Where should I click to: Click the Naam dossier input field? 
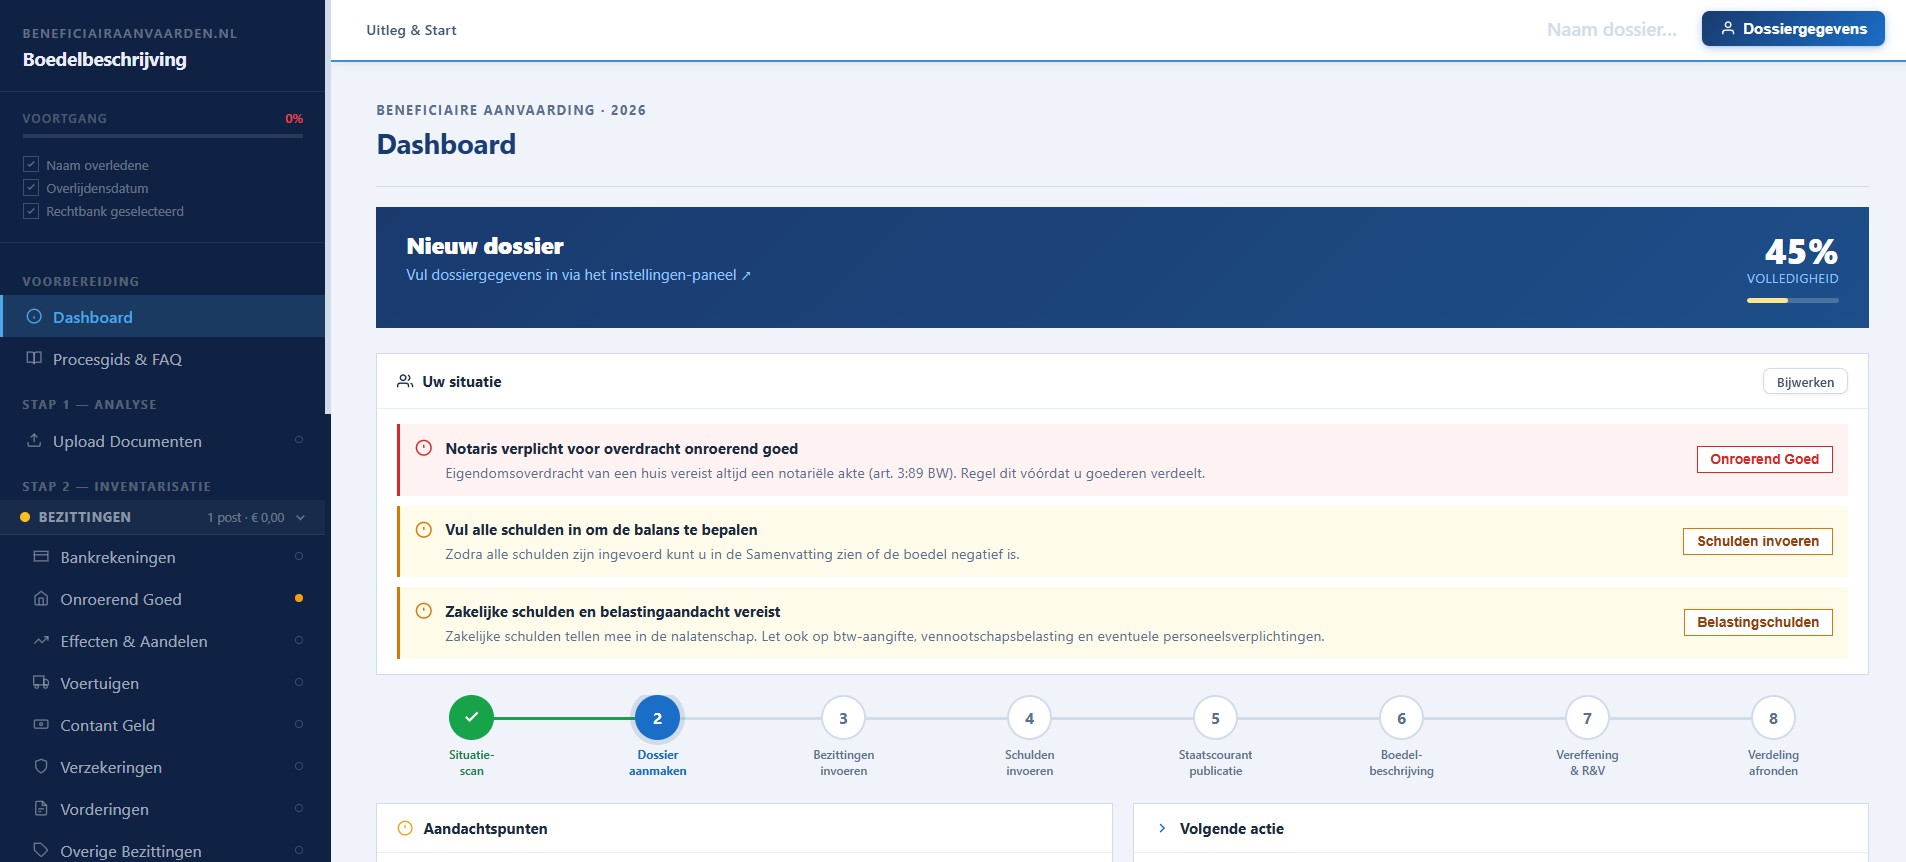(1611, 30)
